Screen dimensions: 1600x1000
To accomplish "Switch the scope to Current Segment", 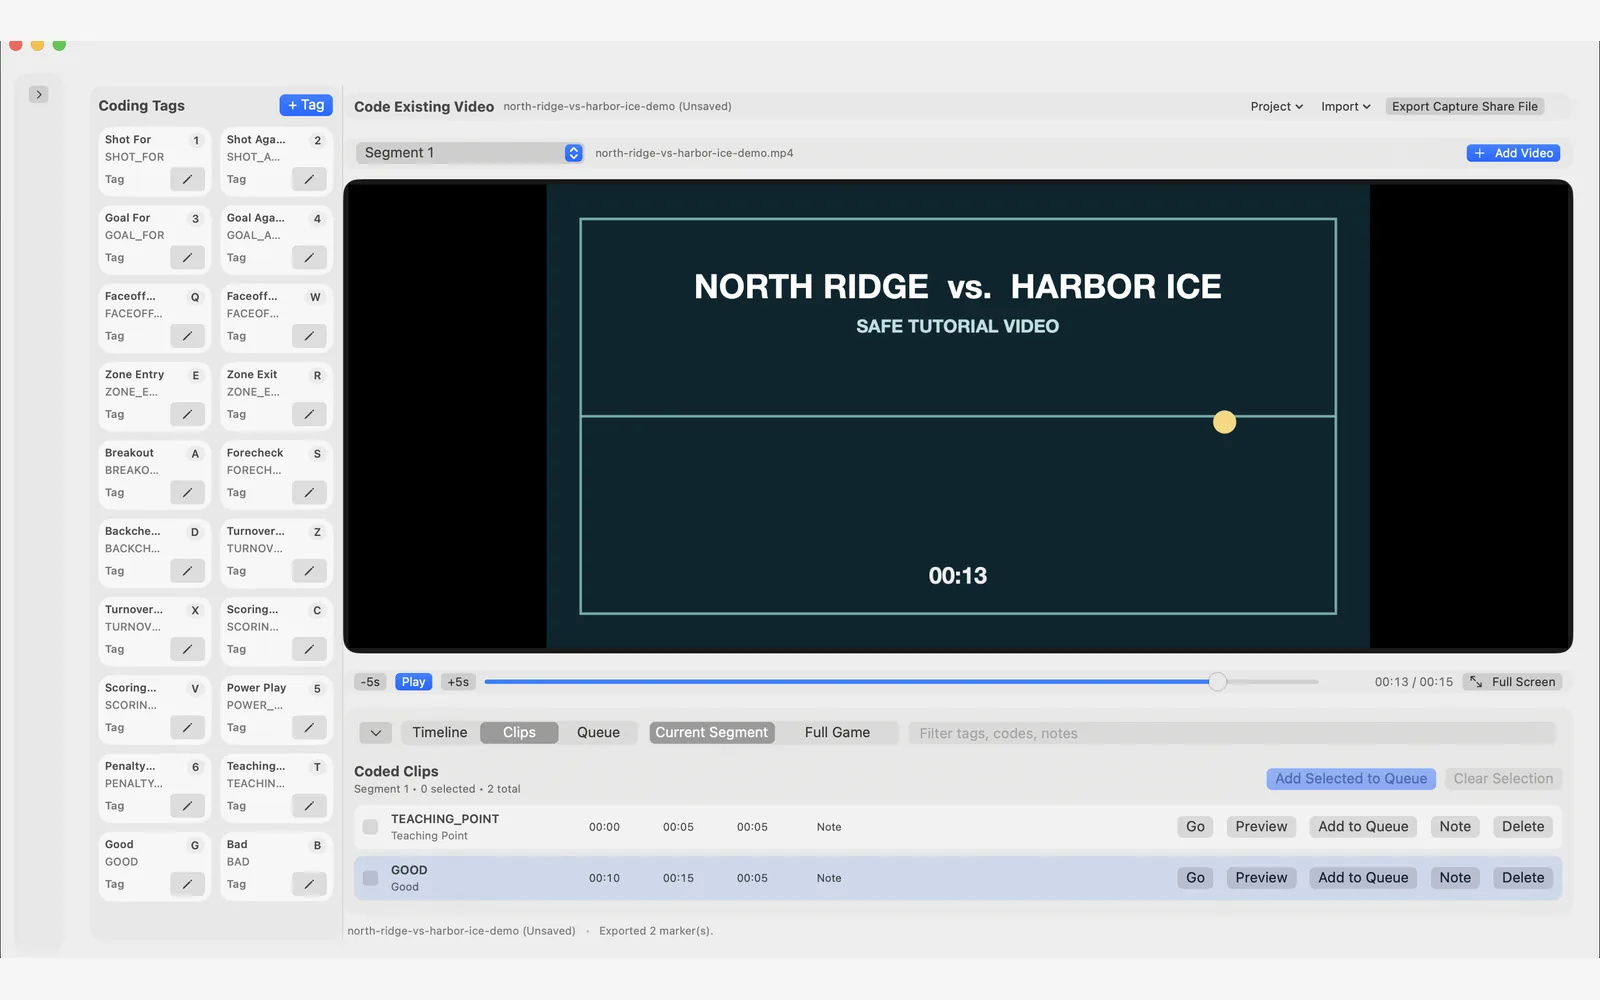I will click(712, 733).
